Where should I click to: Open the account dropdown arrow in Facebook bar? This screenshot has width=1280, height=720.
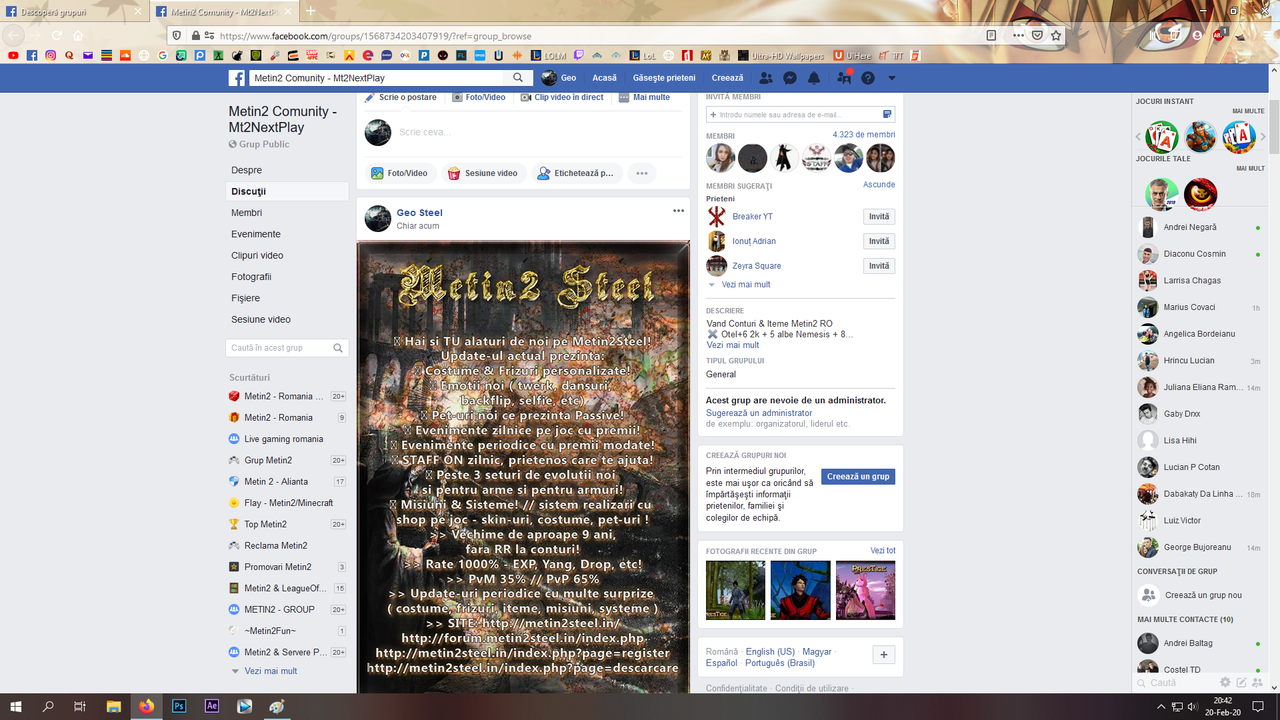[892, 78]
